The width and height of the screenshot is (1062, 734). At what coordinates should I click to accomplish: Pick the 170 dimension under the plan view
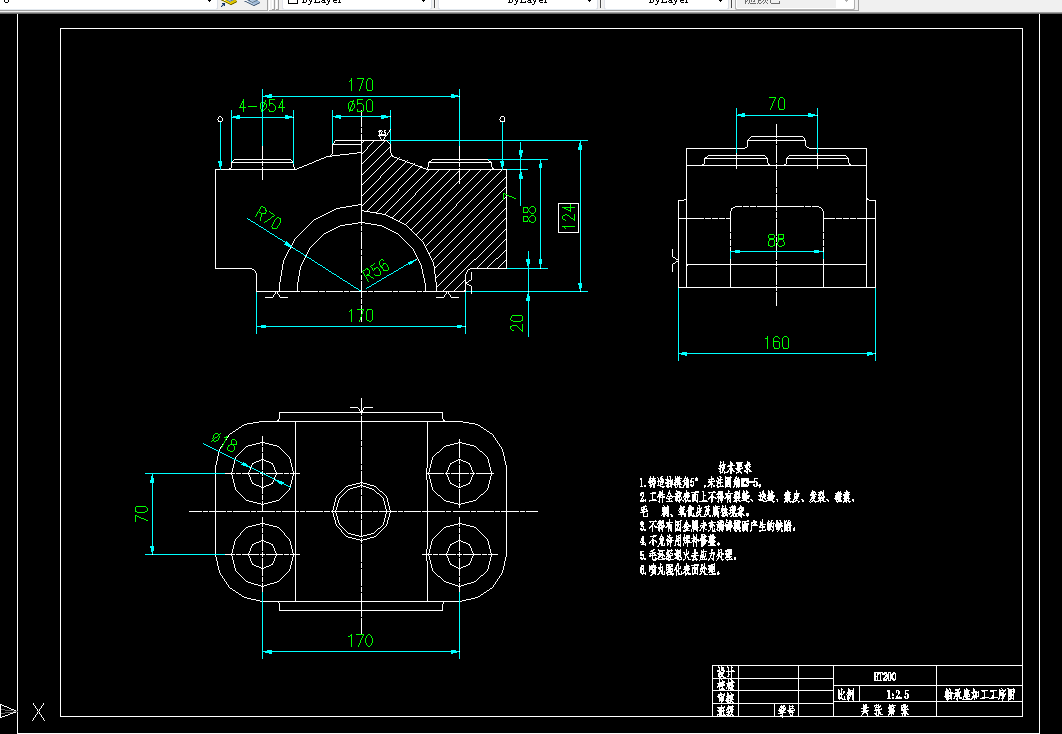(x=360, y=641)
